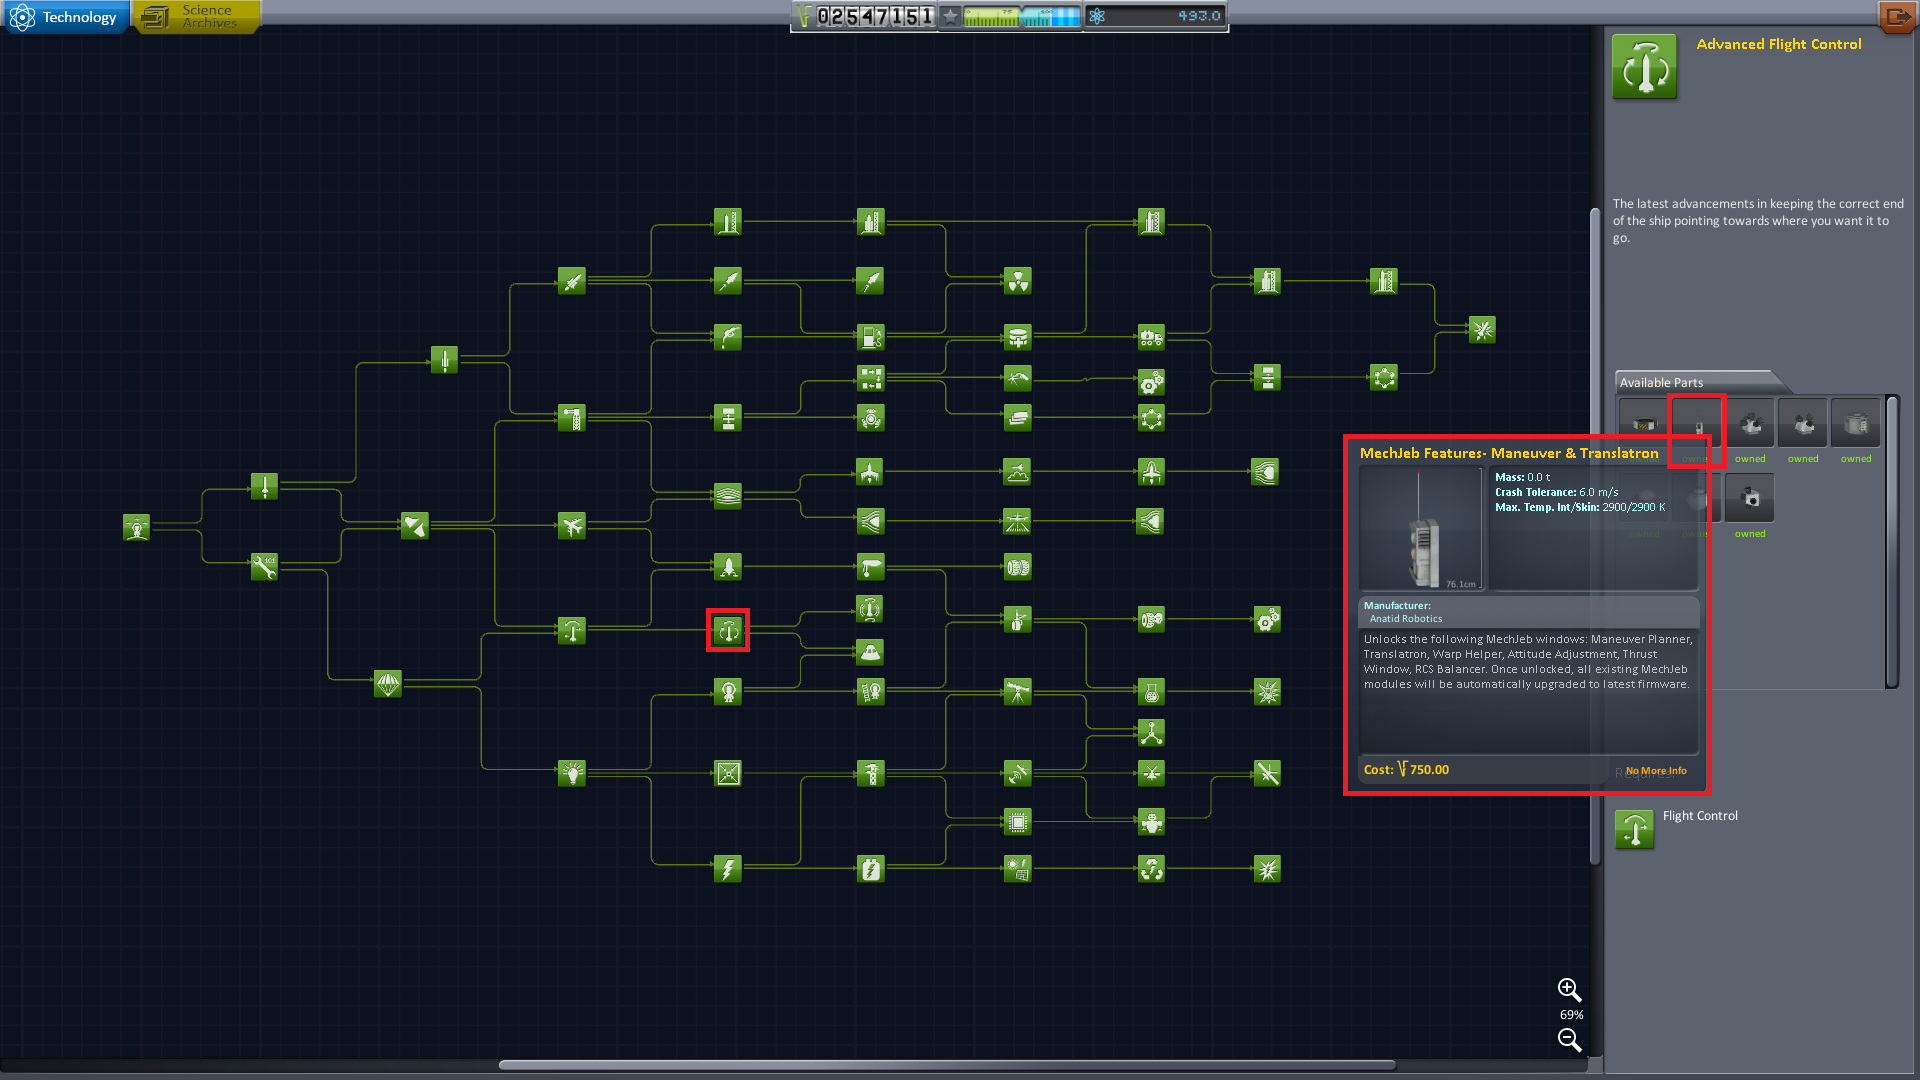Click the No More Info link
Image resolution: width=1920 pixels, height=1080 pixels.
(1656, 771)
